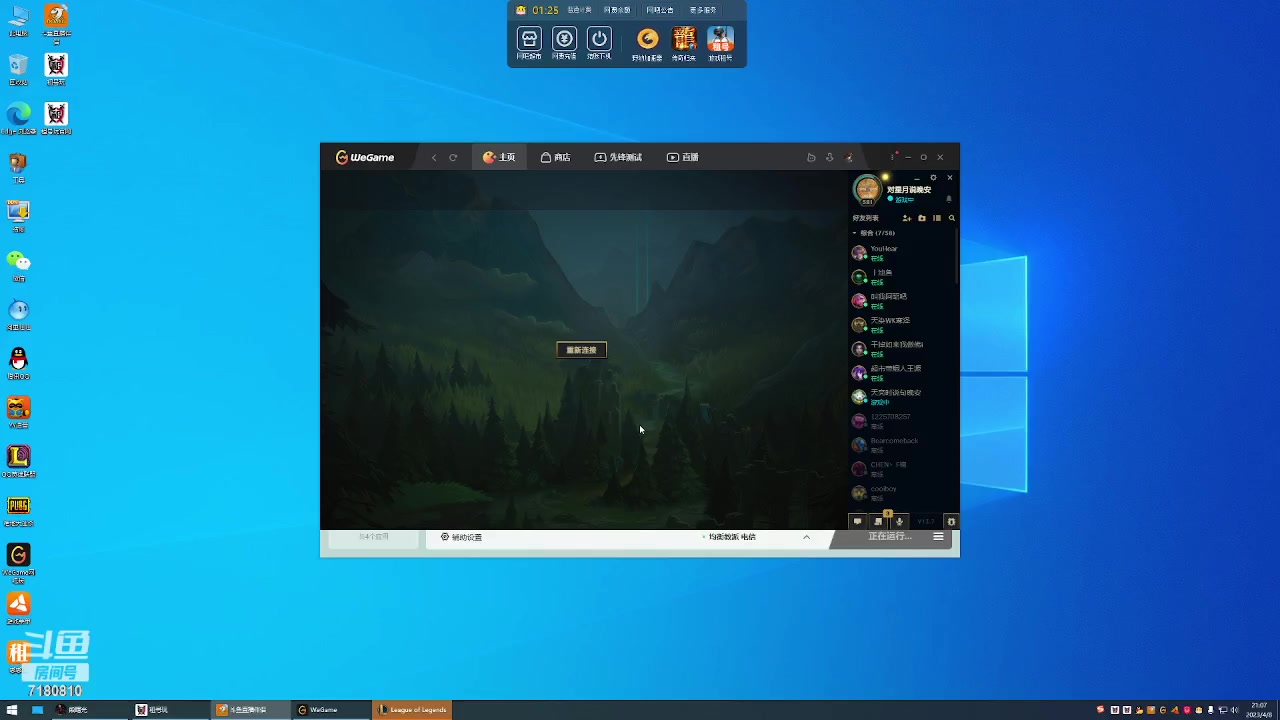This screenshot has height=720, width=1280.
Task: Select offline friend coolboy
Action: tap(903, 493)
